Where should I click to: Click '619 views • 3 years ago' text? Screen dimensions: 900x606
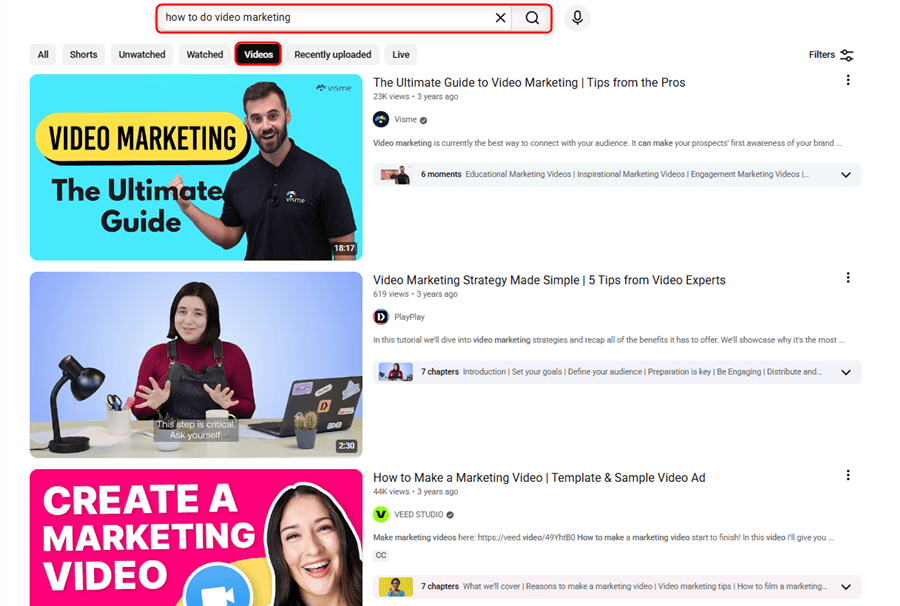click(415, 294)
